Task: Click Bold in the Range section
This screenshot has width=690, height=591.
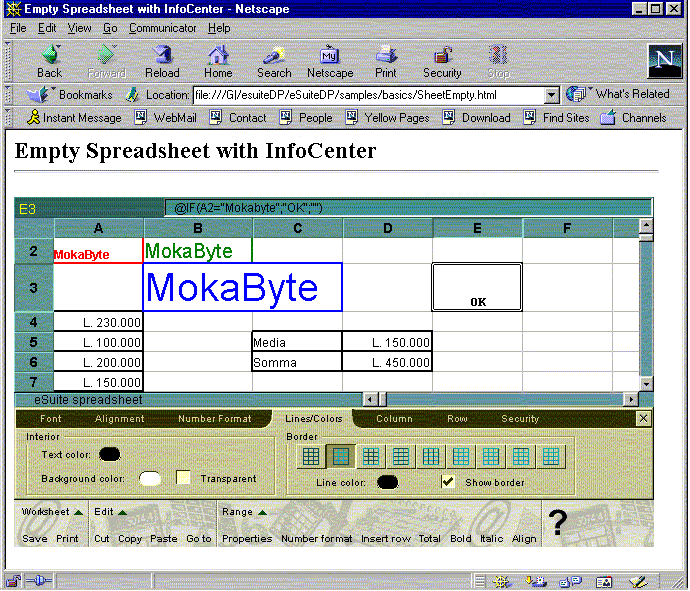Action: (461, 539)
